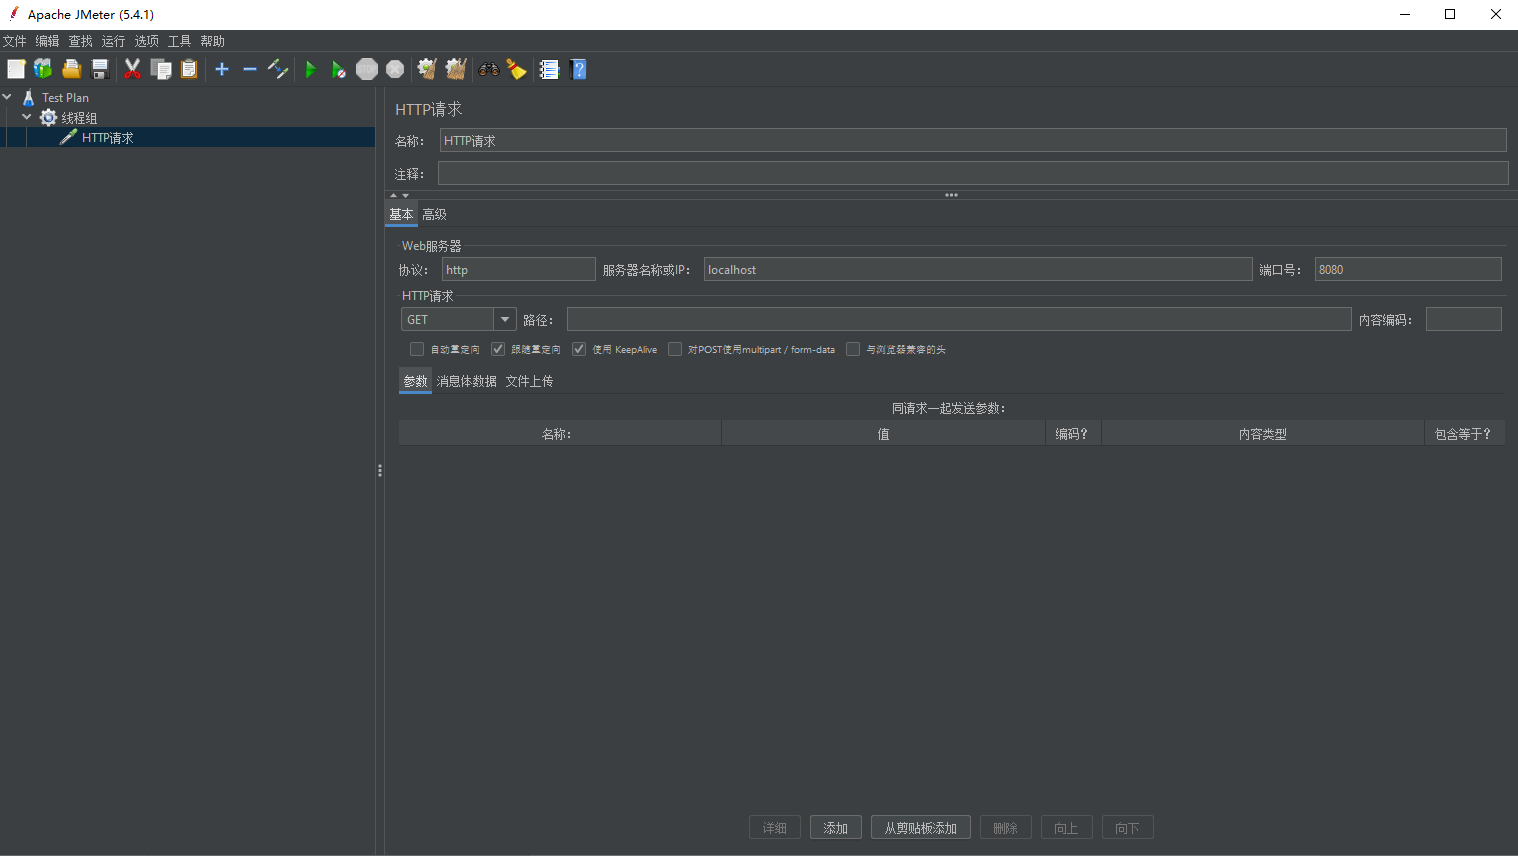This screenshot has height=856, width=1518.
Task: Clear all results with double broom icon
Action: pos(456,69)
